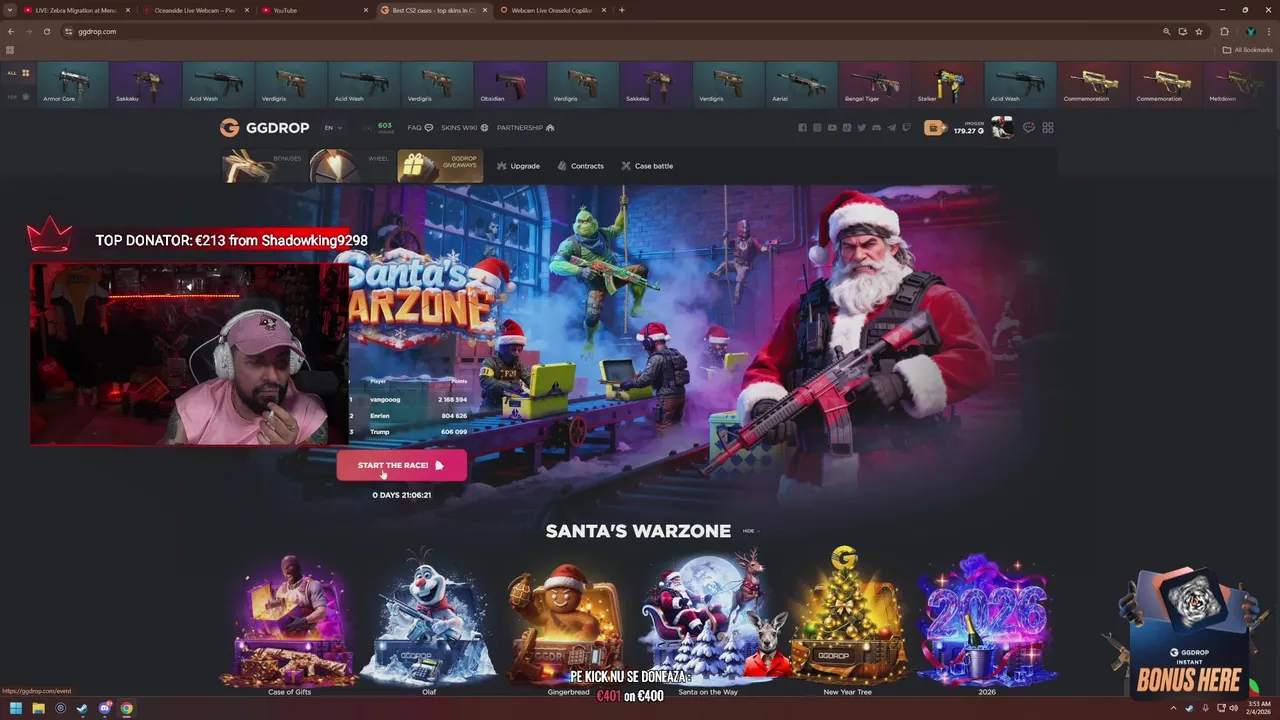Open GGDROP Discord social icon
Image resolution: width=1280 pixels, height=720 pixels.
pos(877,128)
